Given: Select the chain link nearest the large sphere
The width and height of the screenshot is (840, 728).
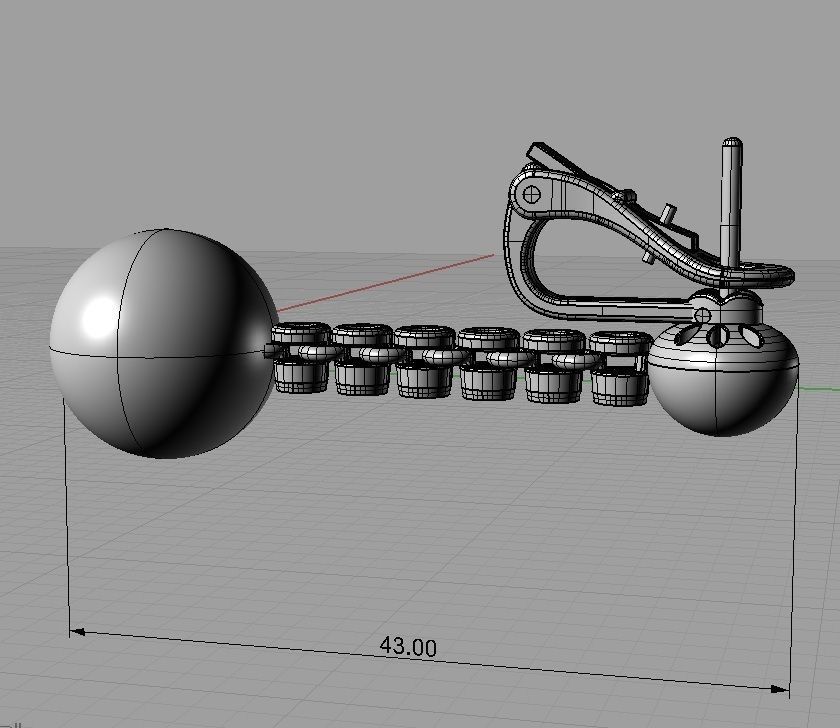Looking at the screenshot, I should click(301, 357).
